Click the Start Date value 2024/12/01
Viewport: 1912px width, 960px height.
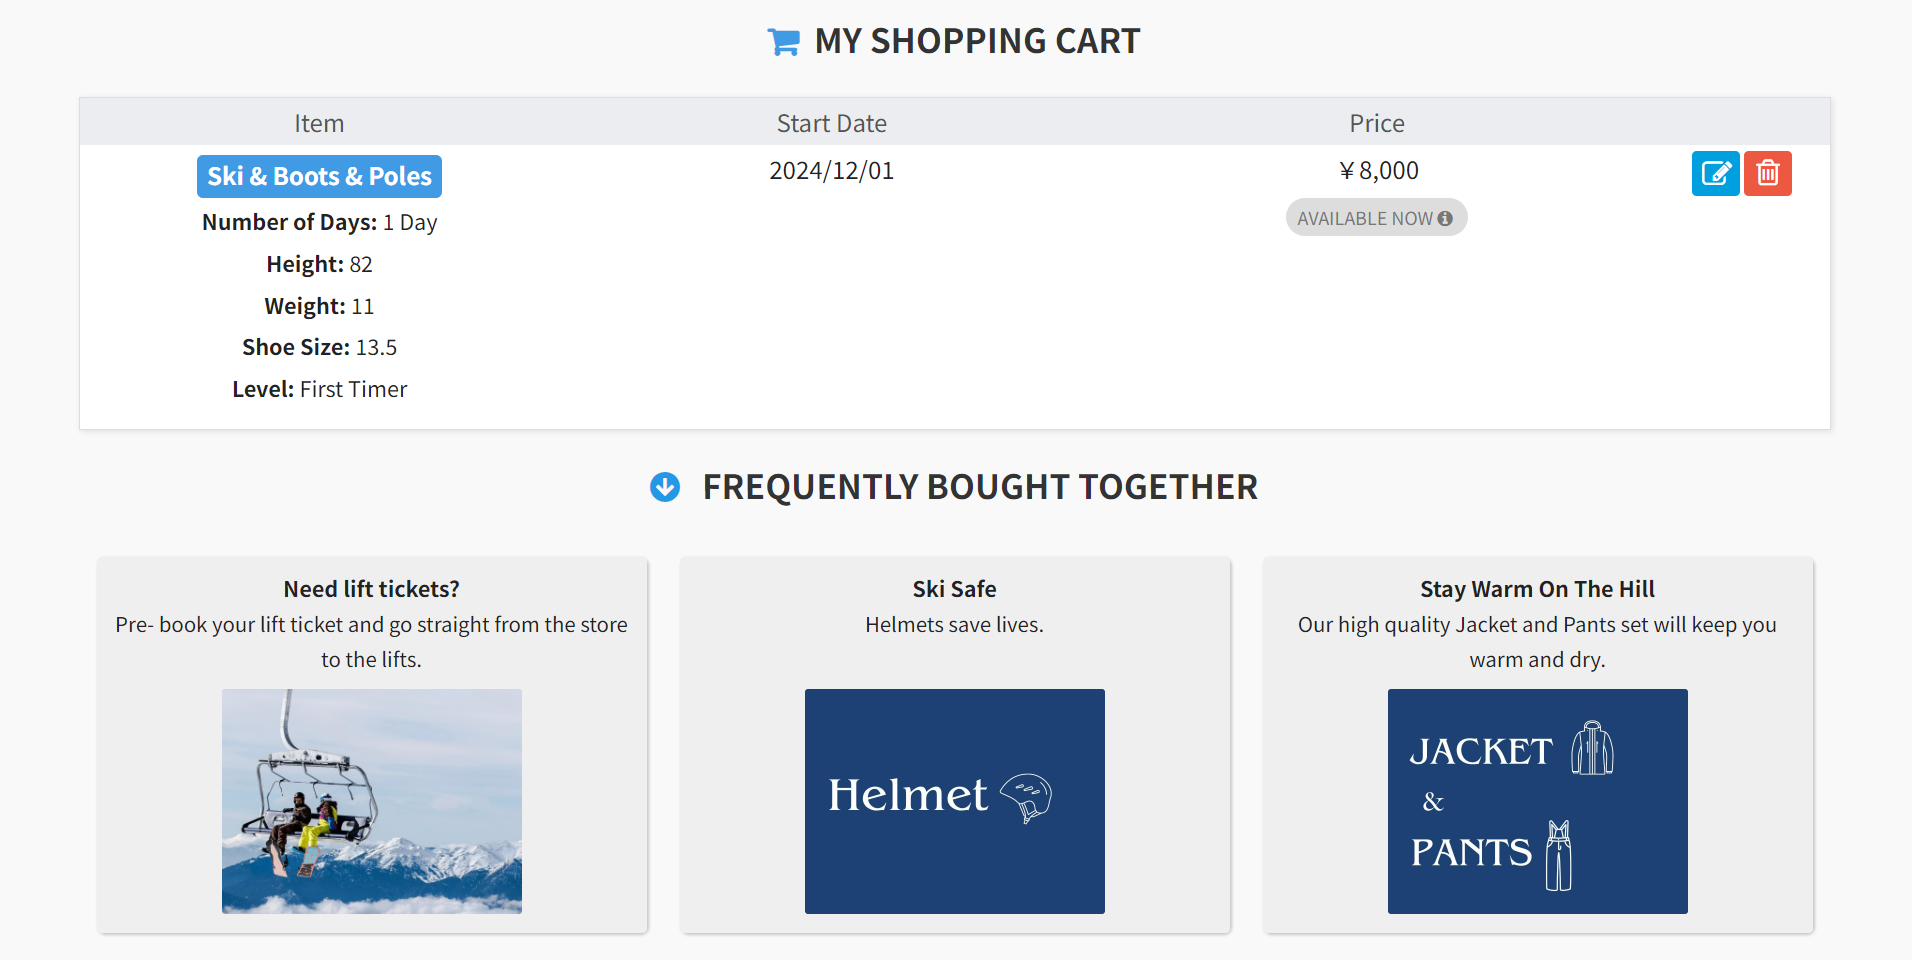830,170
